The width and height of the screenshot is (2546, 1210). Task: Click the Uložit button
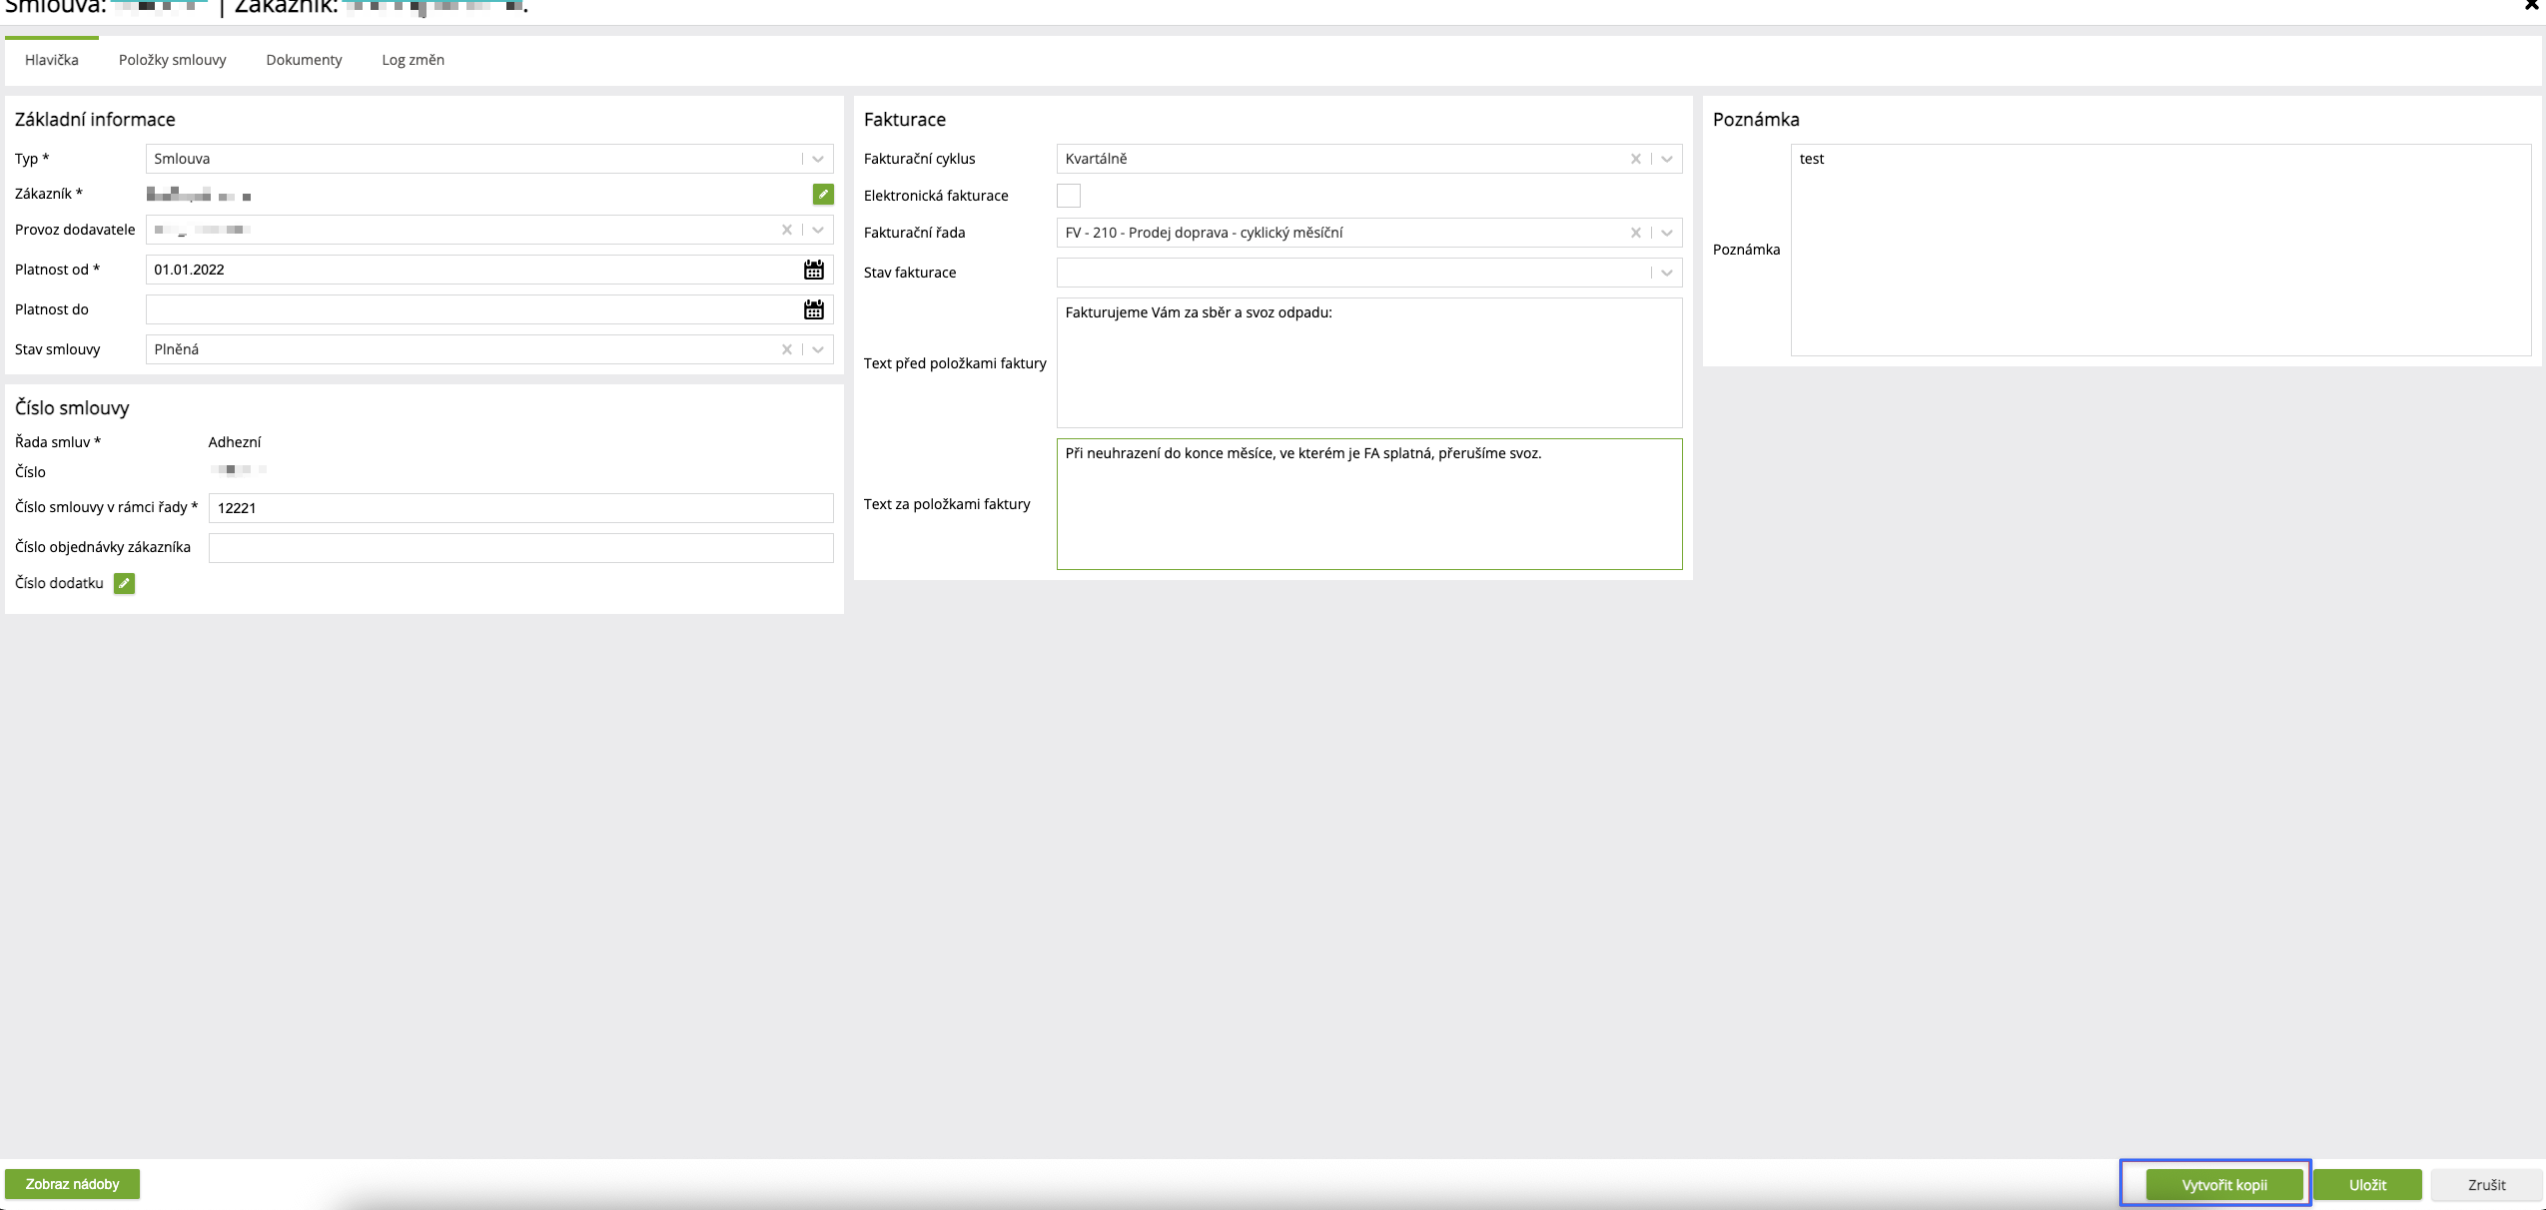click(2367, 1184)
